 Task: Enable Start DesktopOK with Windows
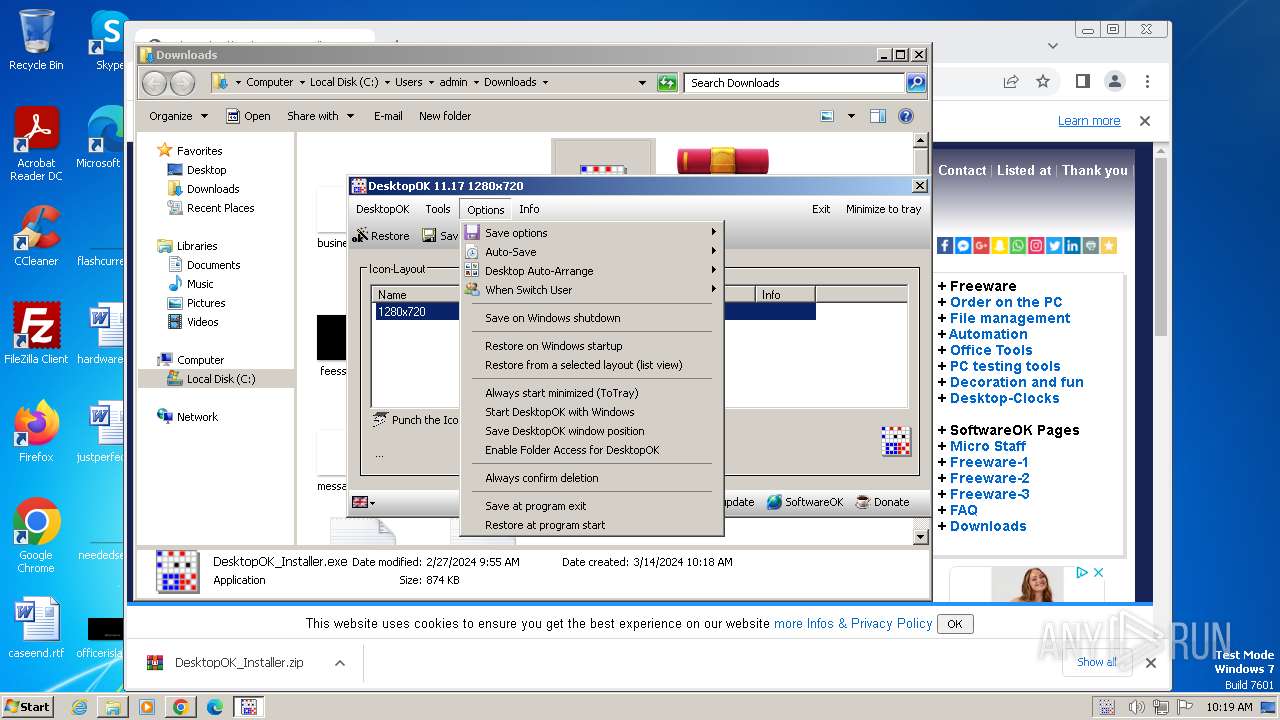(591, 412)
